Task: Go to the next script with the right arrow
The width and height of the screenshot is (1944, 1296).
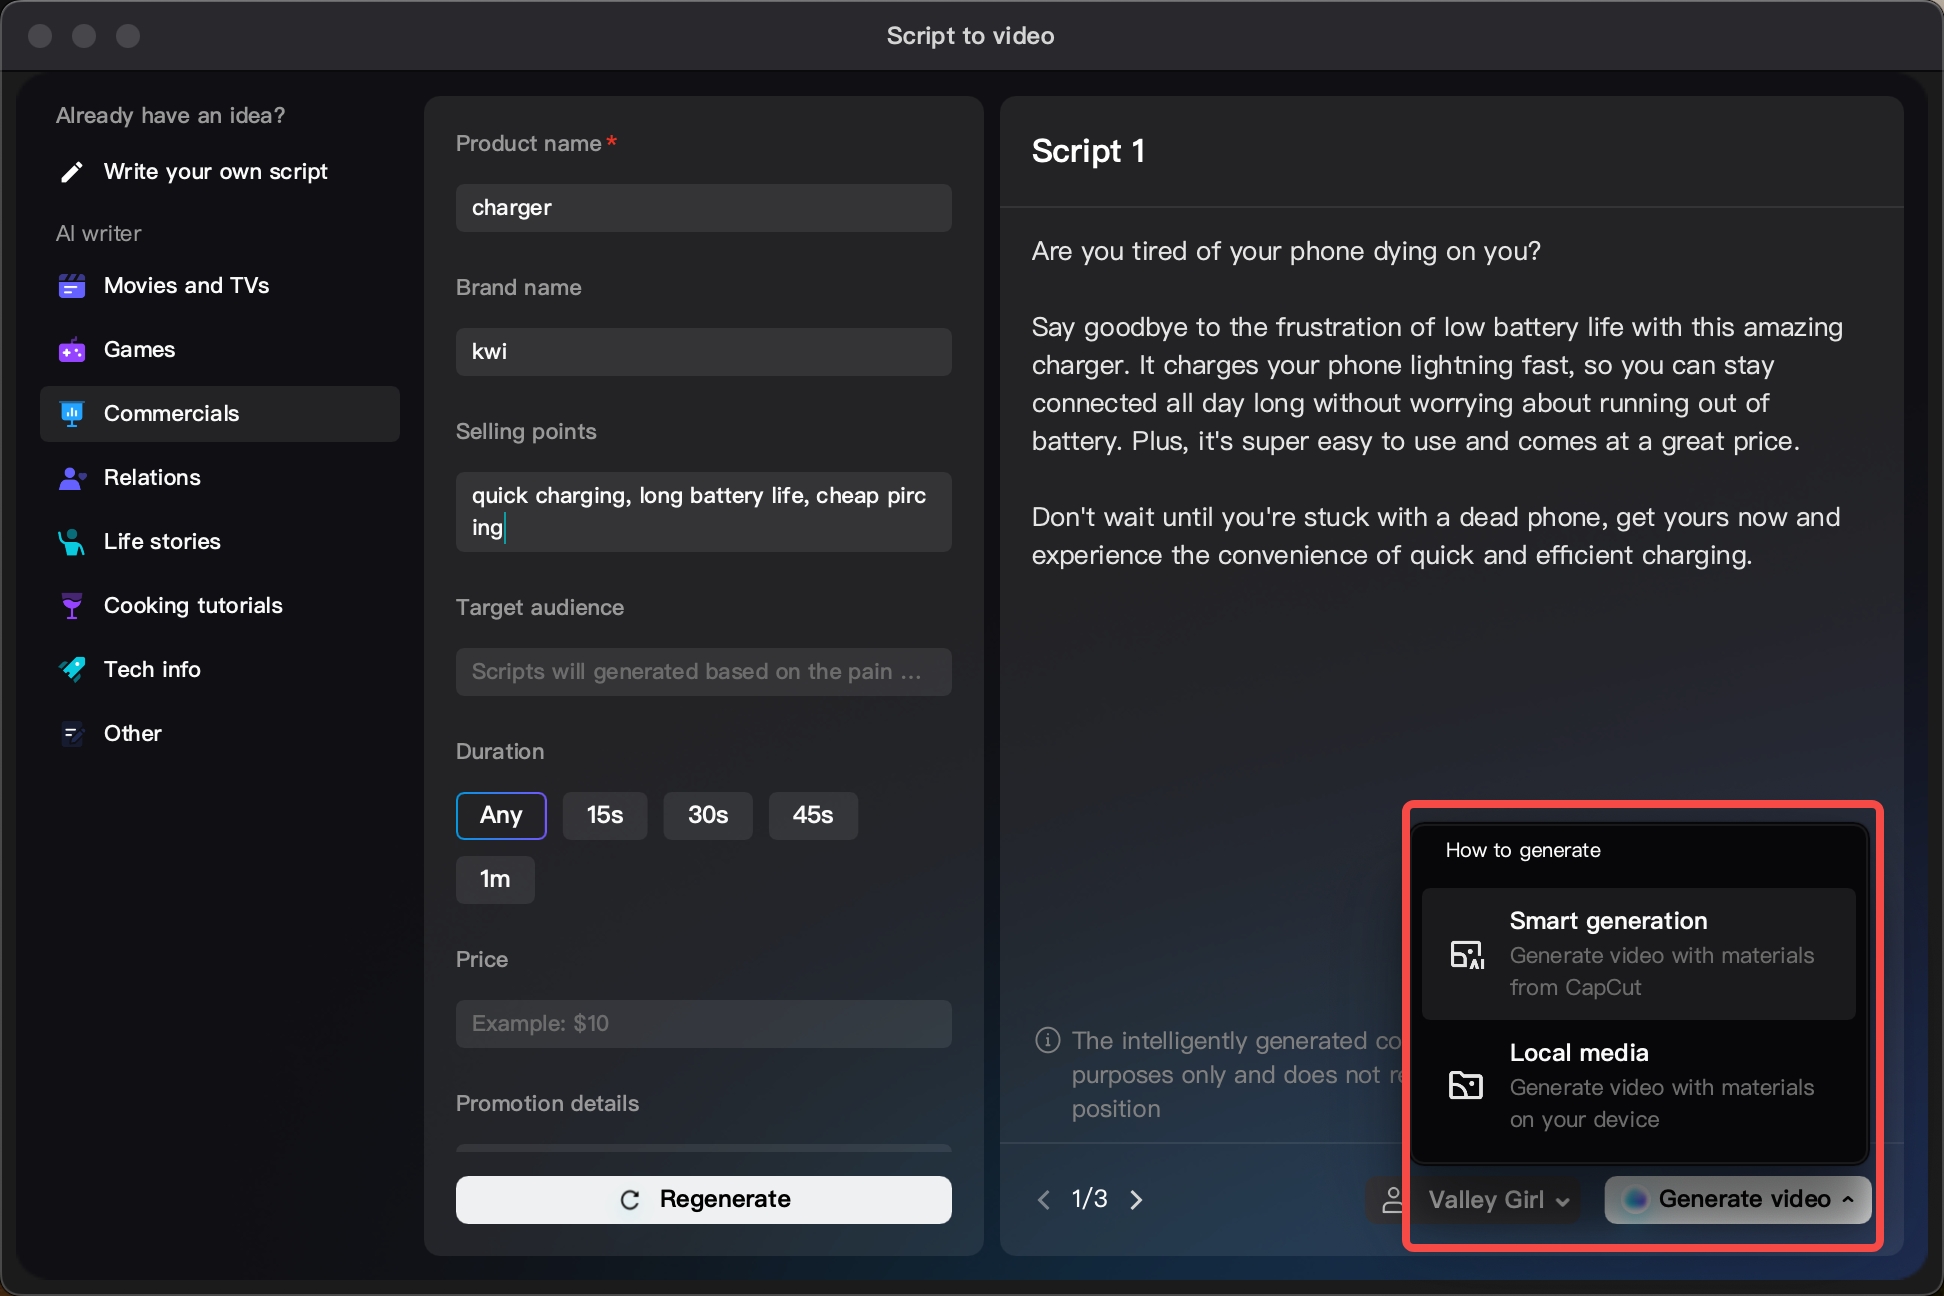Action: pyautogui.click(x=1136, y=1199)
